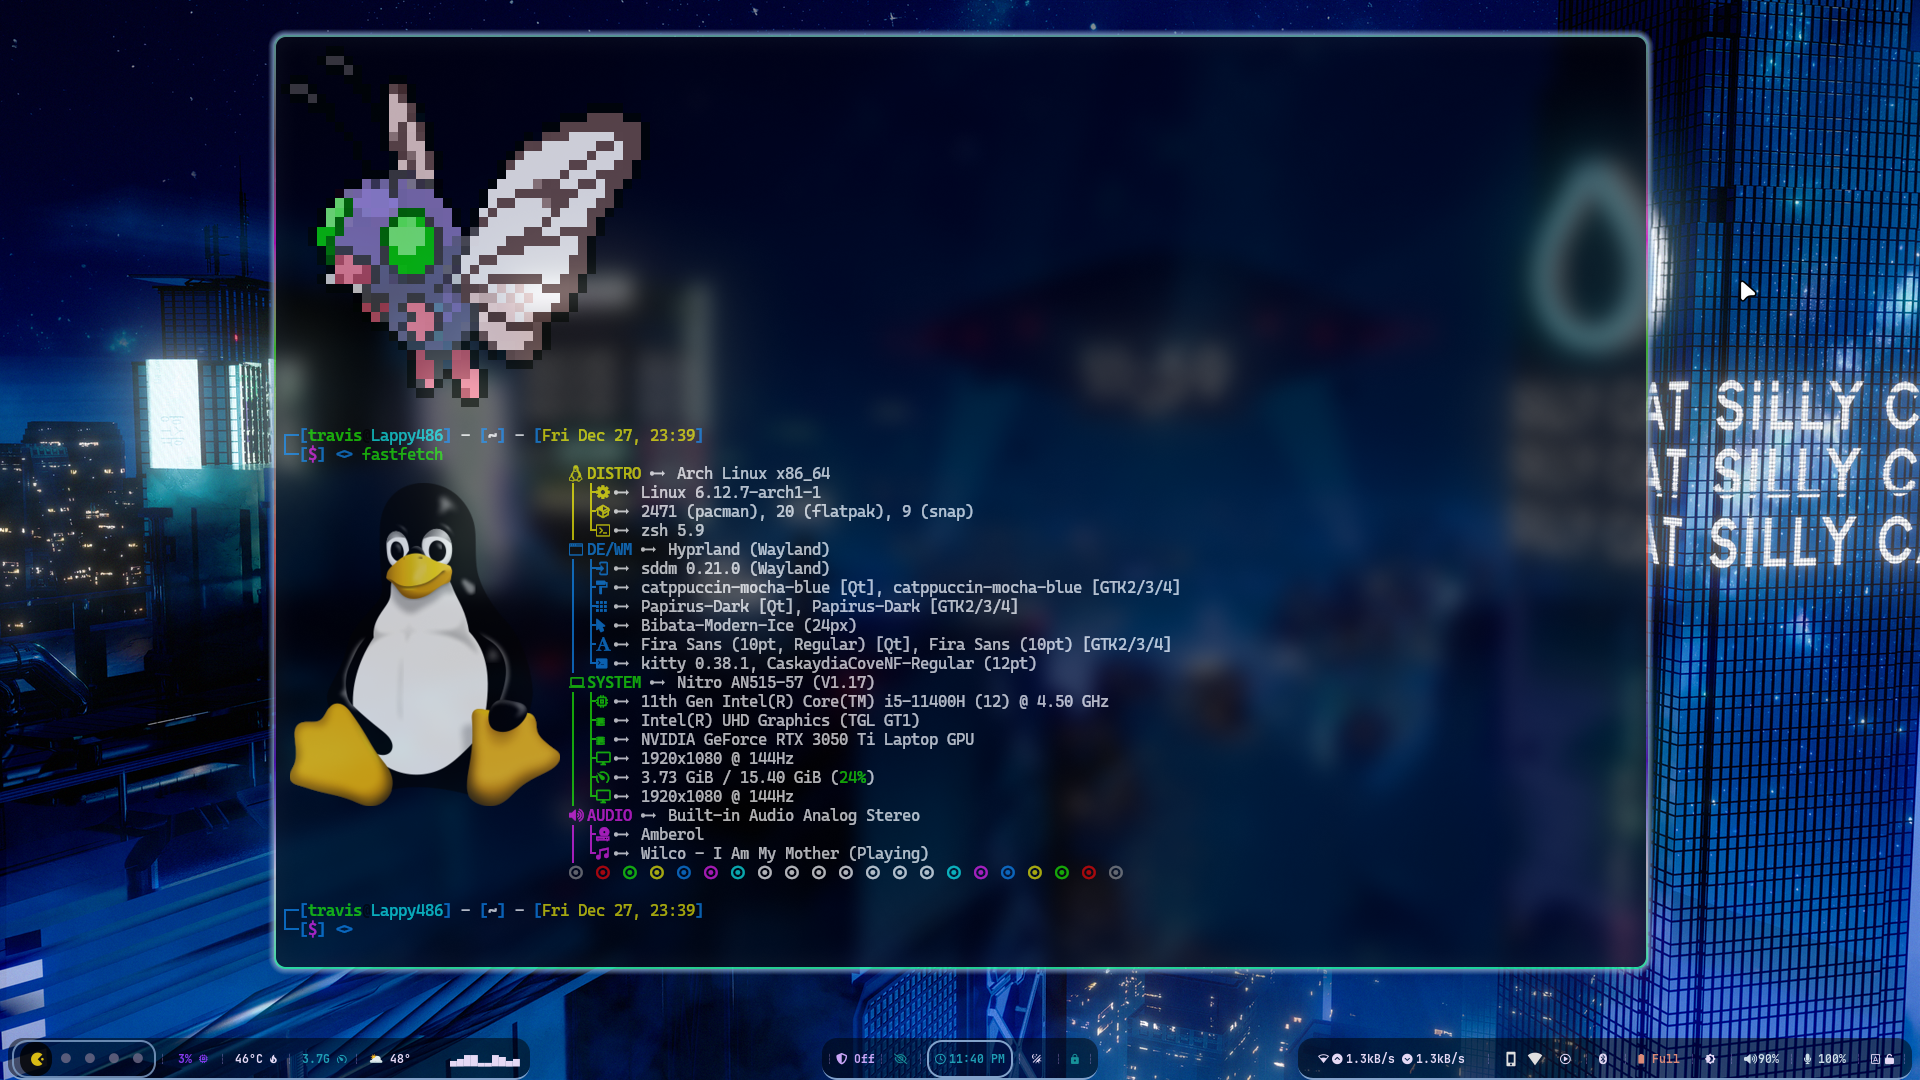Open the Wi-Fi icon next to the phone icon
This screenshot has height=1080, width=1920.
tap(1535, 1059)
